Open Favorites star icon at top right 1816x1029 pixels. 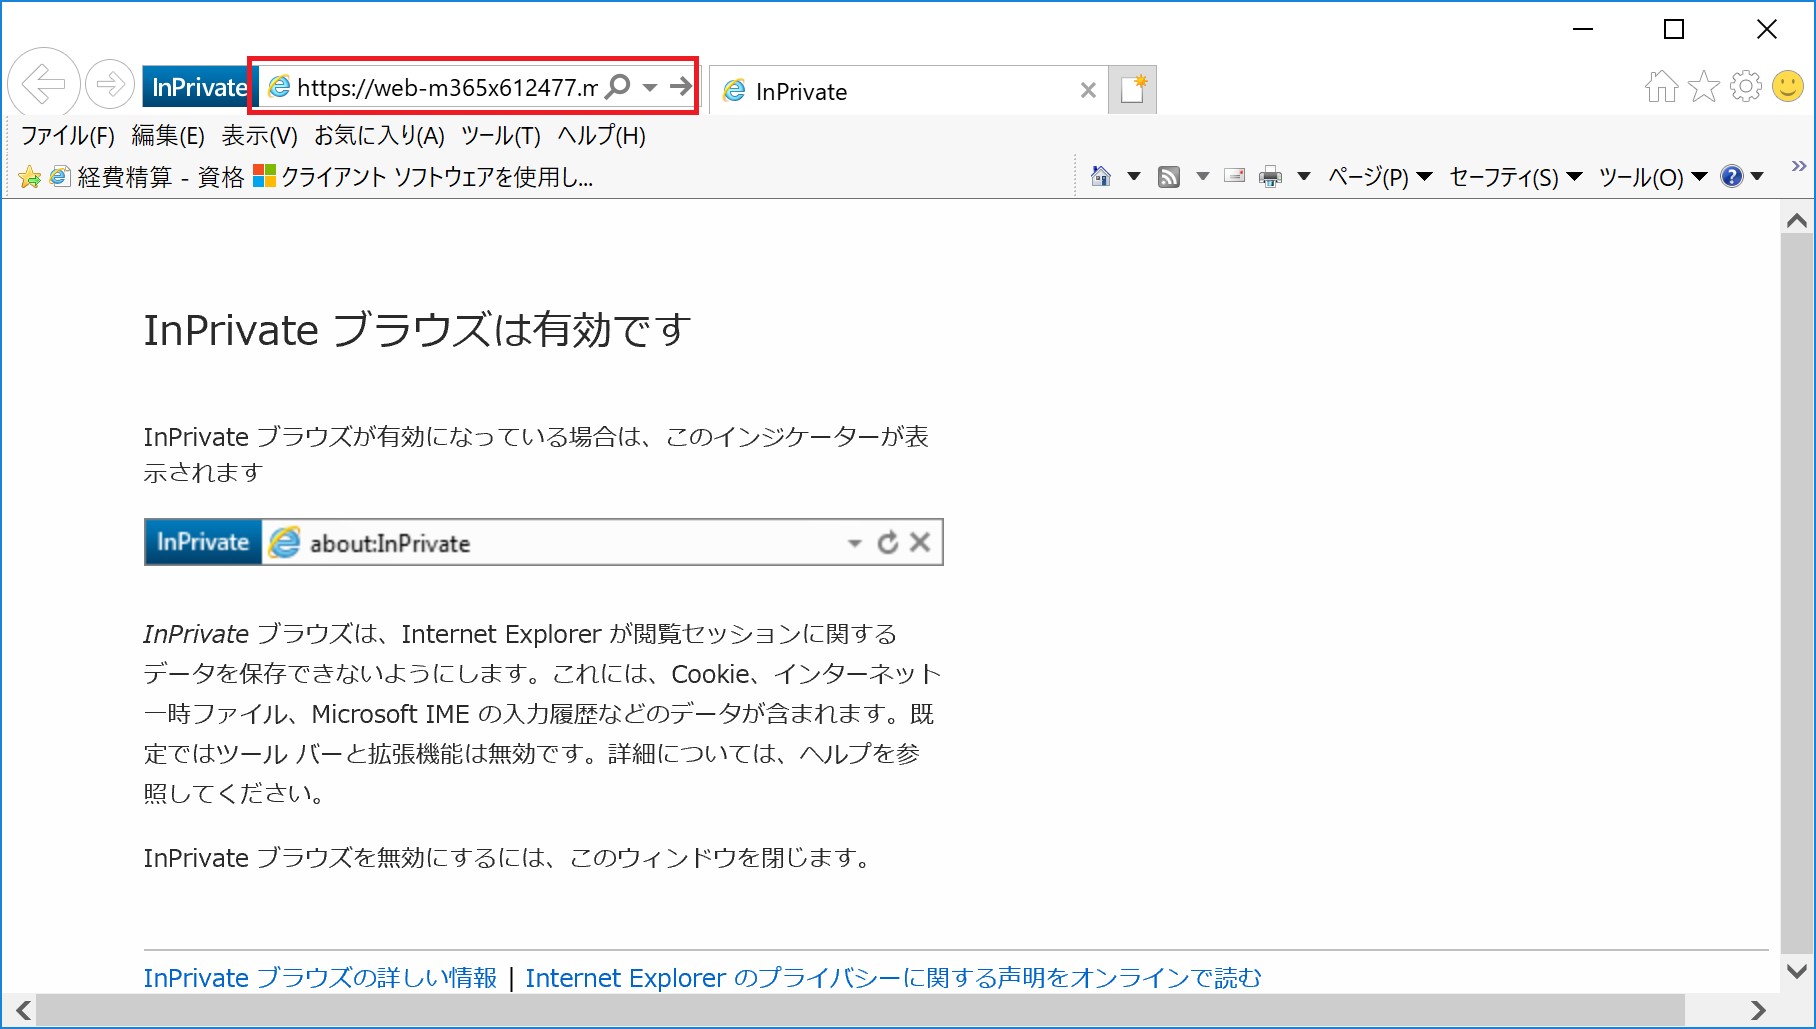coord(1704,87)
